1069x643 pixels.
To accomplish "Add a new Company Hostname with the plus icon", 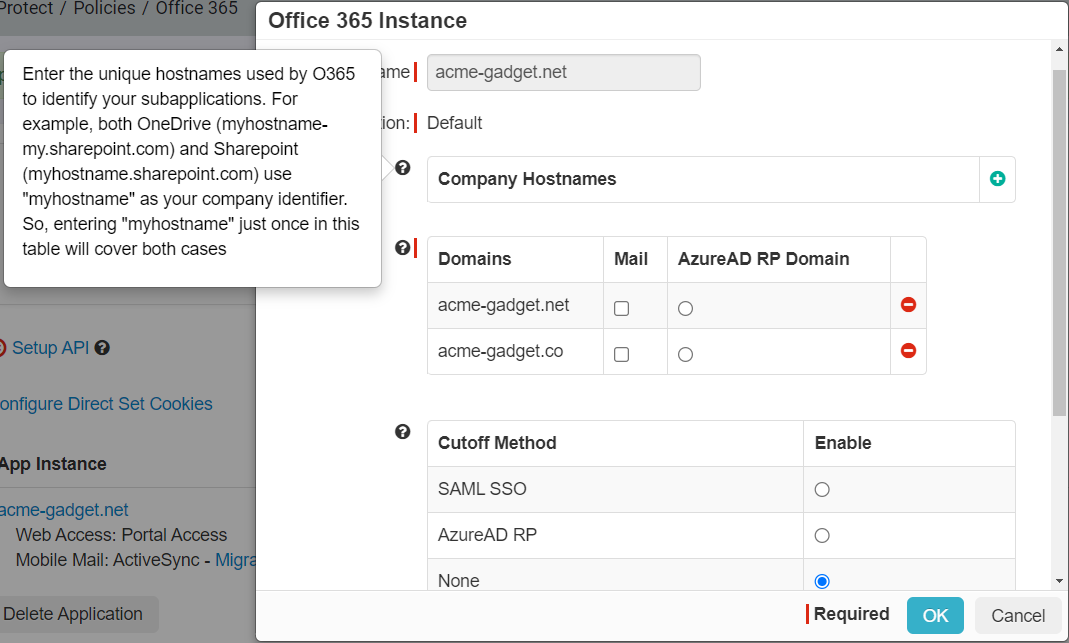I will coord(997,179).
